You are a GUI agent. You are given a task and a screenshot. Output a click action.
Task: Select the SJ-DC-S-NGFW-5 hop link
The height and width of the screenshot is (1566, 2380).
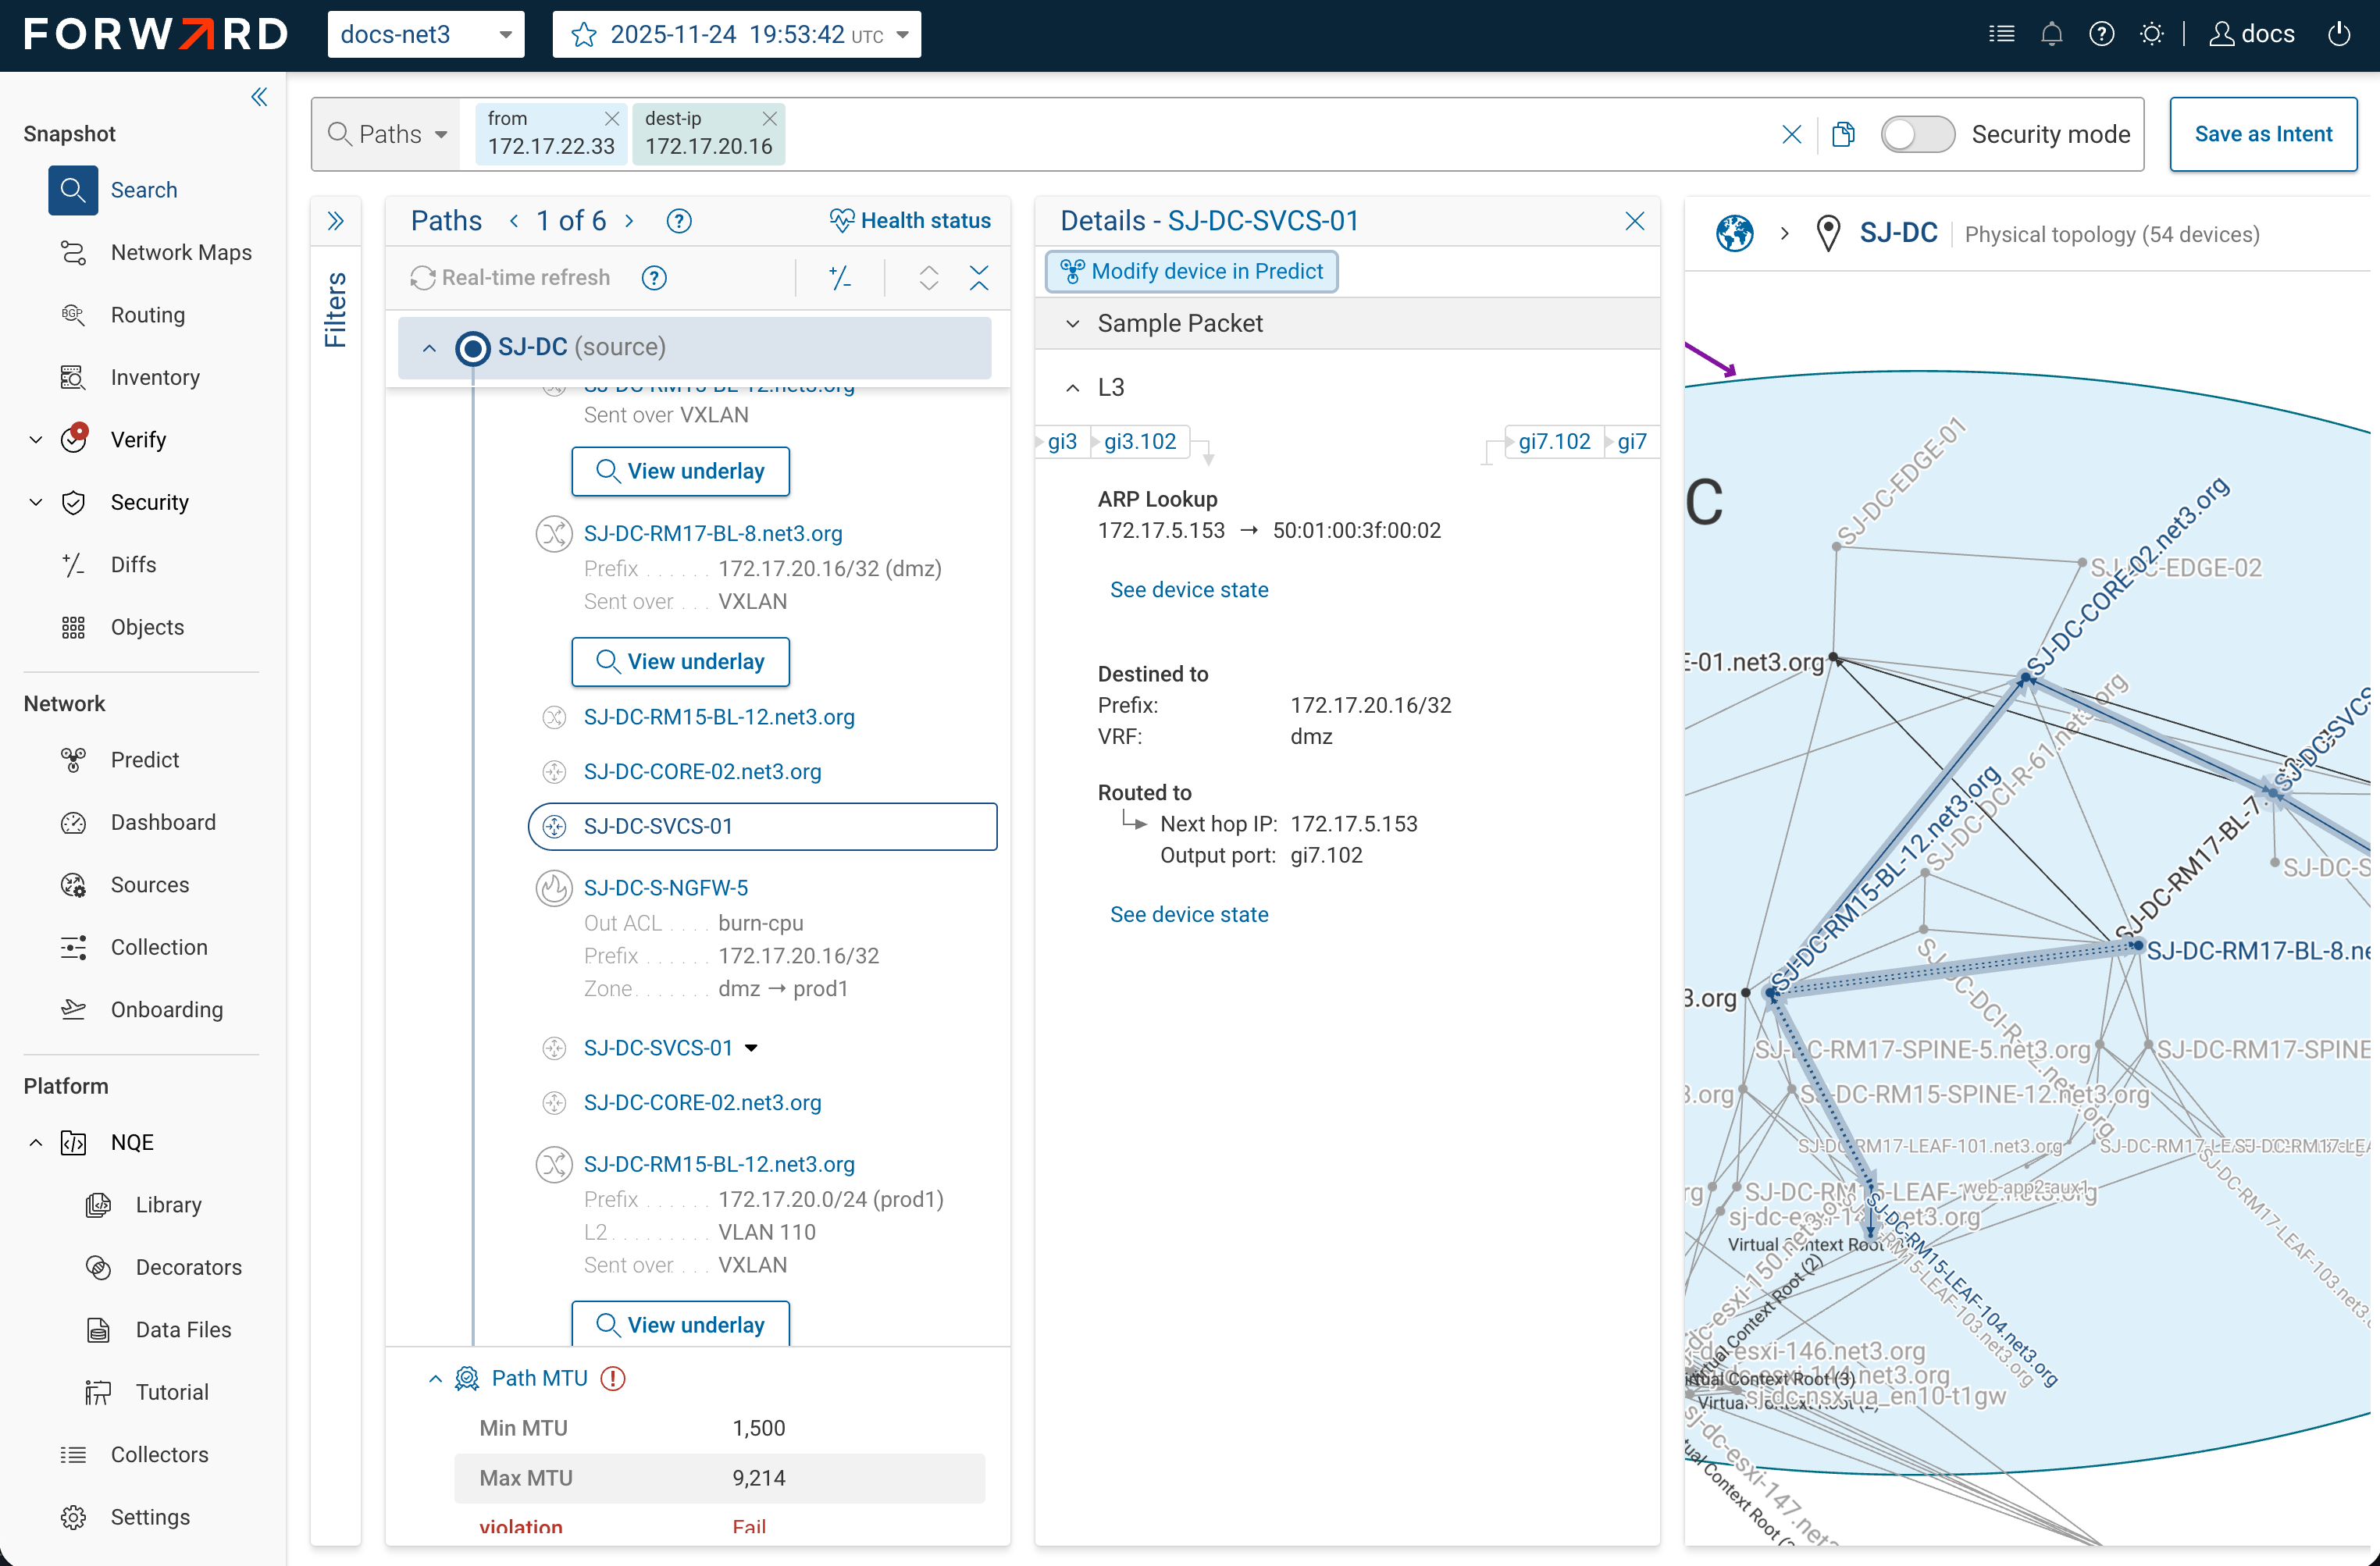click(x=666, y=888)
